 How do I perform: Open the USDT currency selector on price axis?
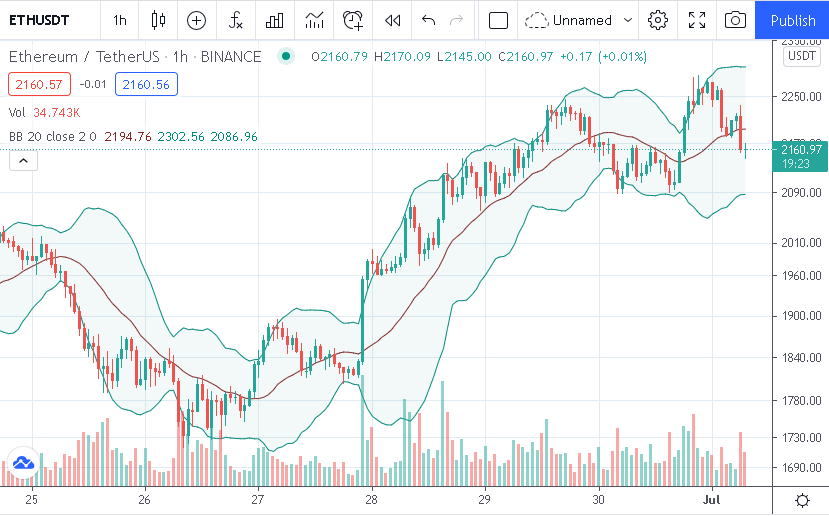coord(802,56)
